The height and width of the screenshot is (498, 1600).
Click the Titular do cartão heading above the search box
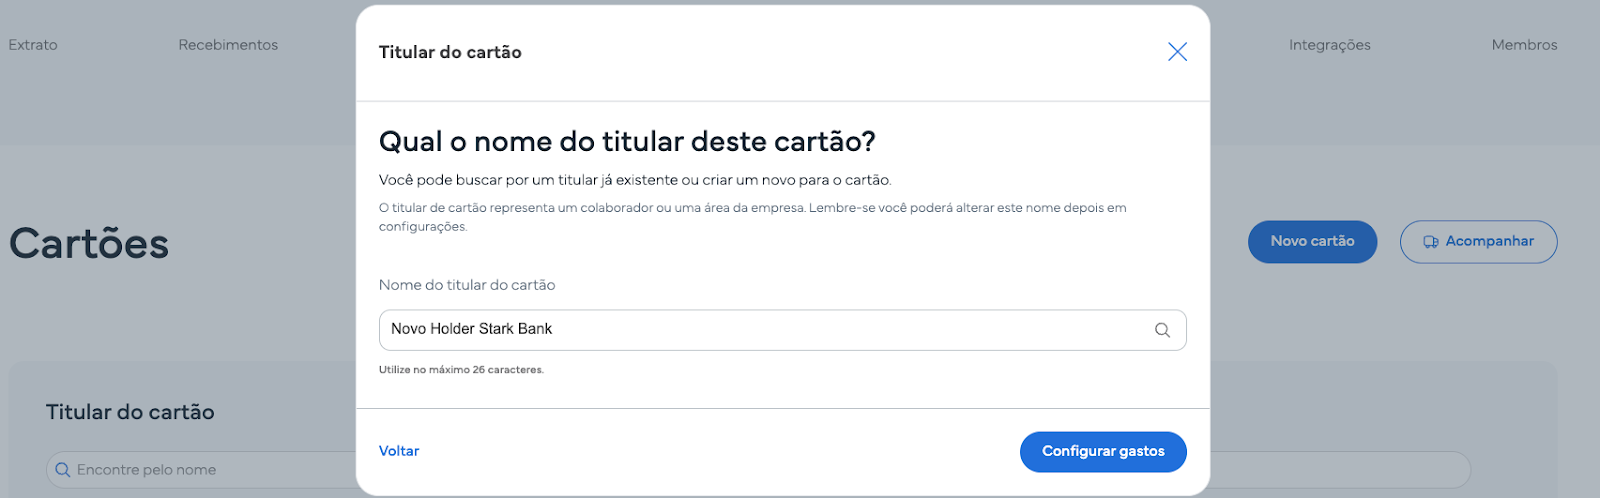tap(130, 412)
